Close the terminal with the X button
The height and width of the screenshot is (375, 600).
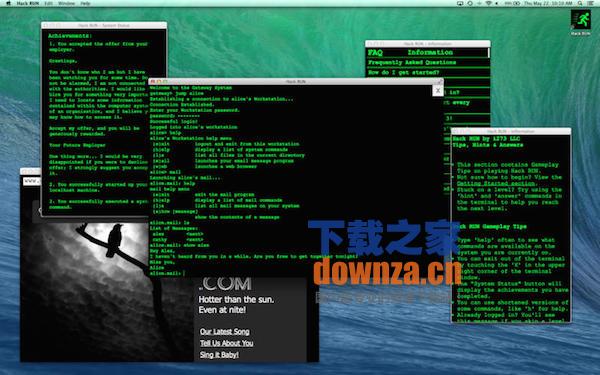pos(438,91)
